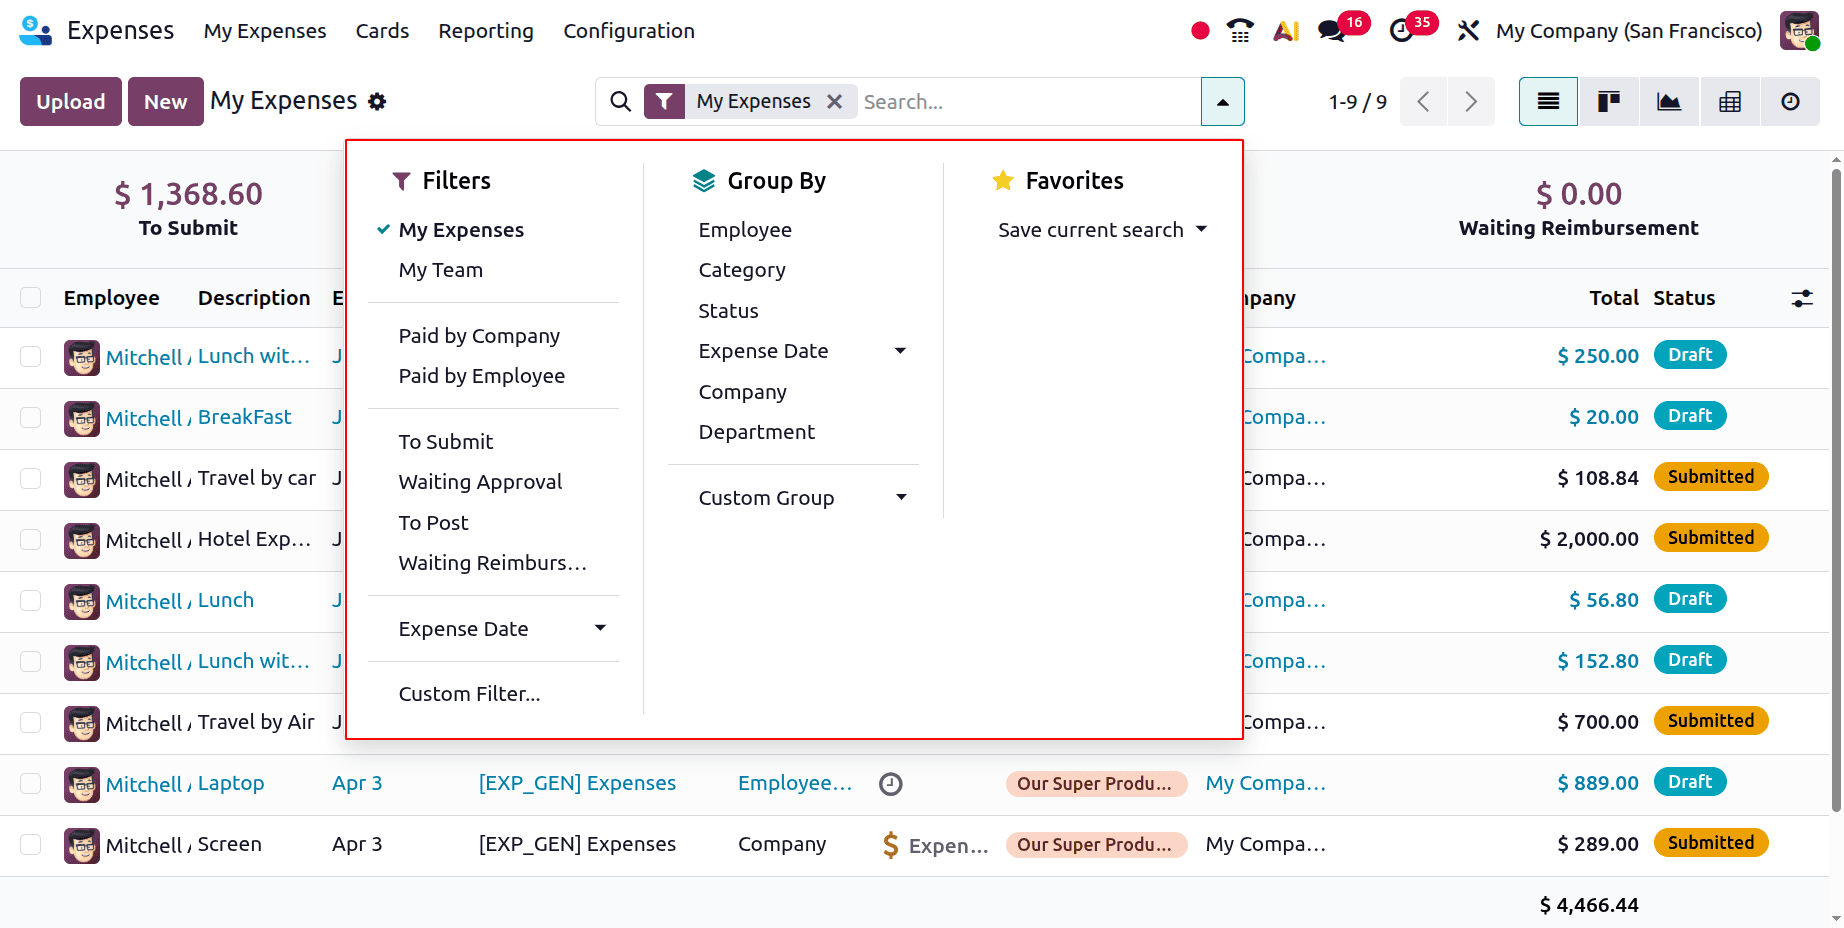Screen dimensions: 1844x928
Task: Open the Expenses app home icon
Action: tap(36, 31)
